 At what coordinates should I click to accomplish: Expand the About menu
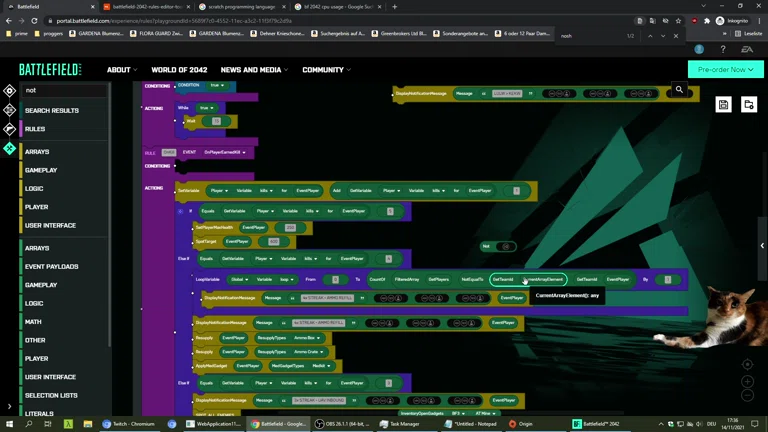pyautogui.click(x=122, y=70)
